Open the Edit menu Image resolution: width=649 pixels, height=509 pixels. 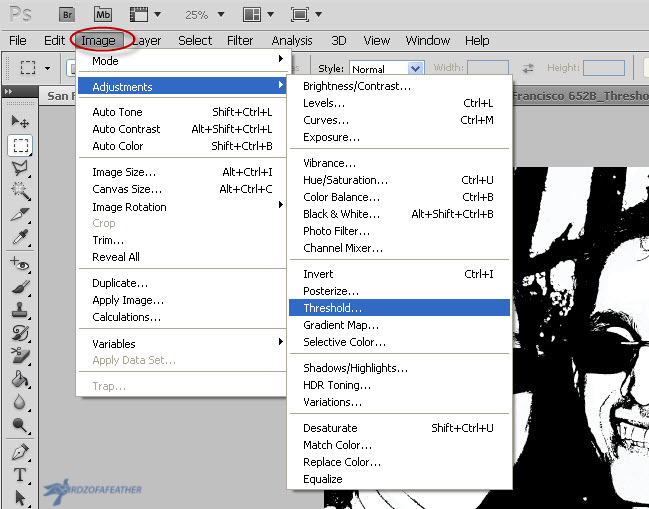point(54,41)
